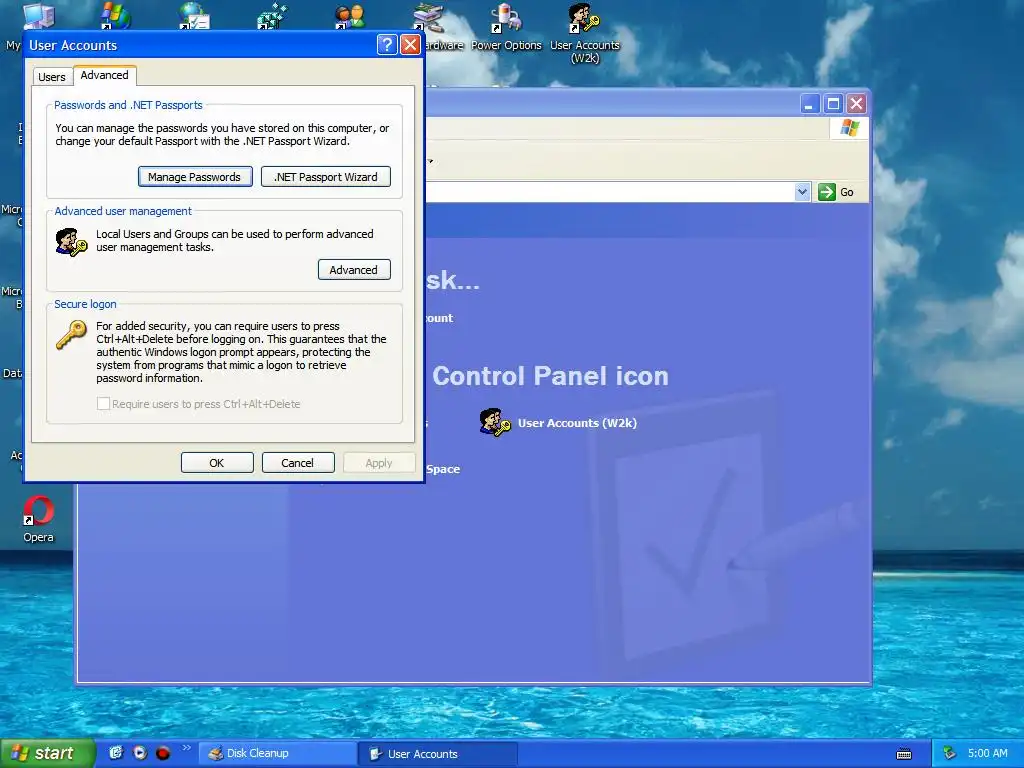Open Manage Passwords
The image size is (1024, 768).
[x=195, y=177]
